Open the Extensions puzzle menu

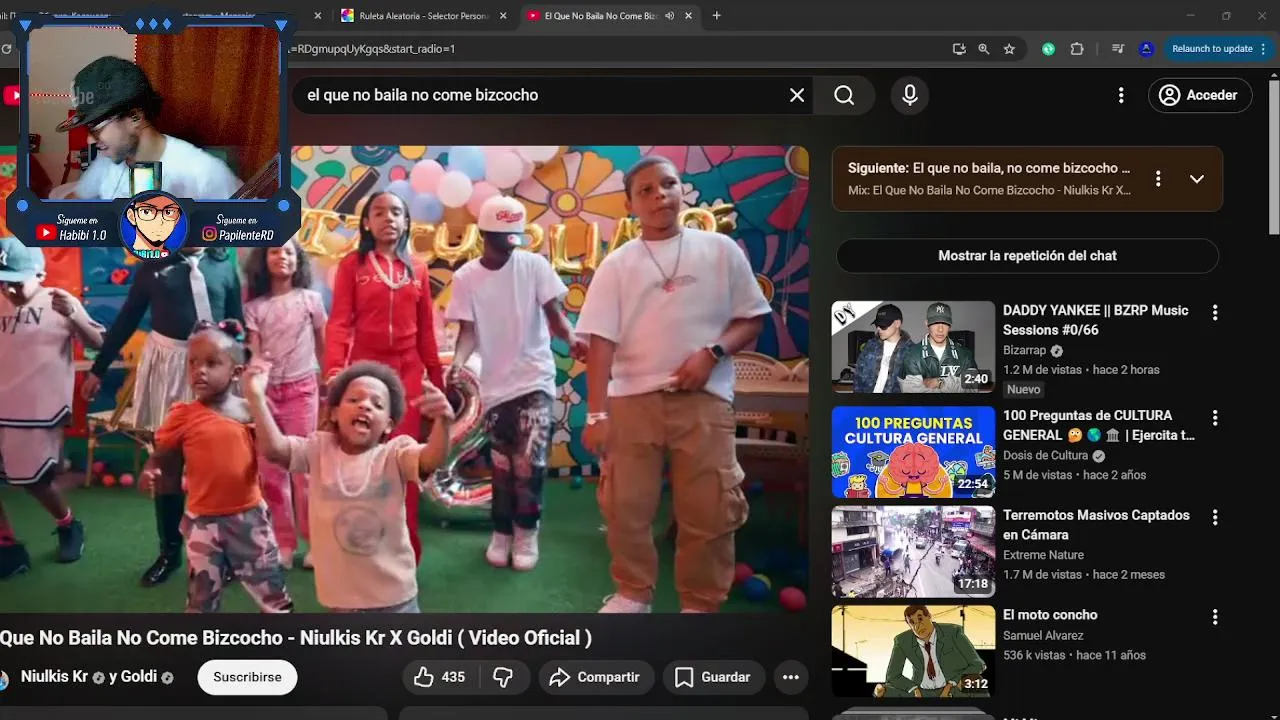click(x=1077, y=48)
